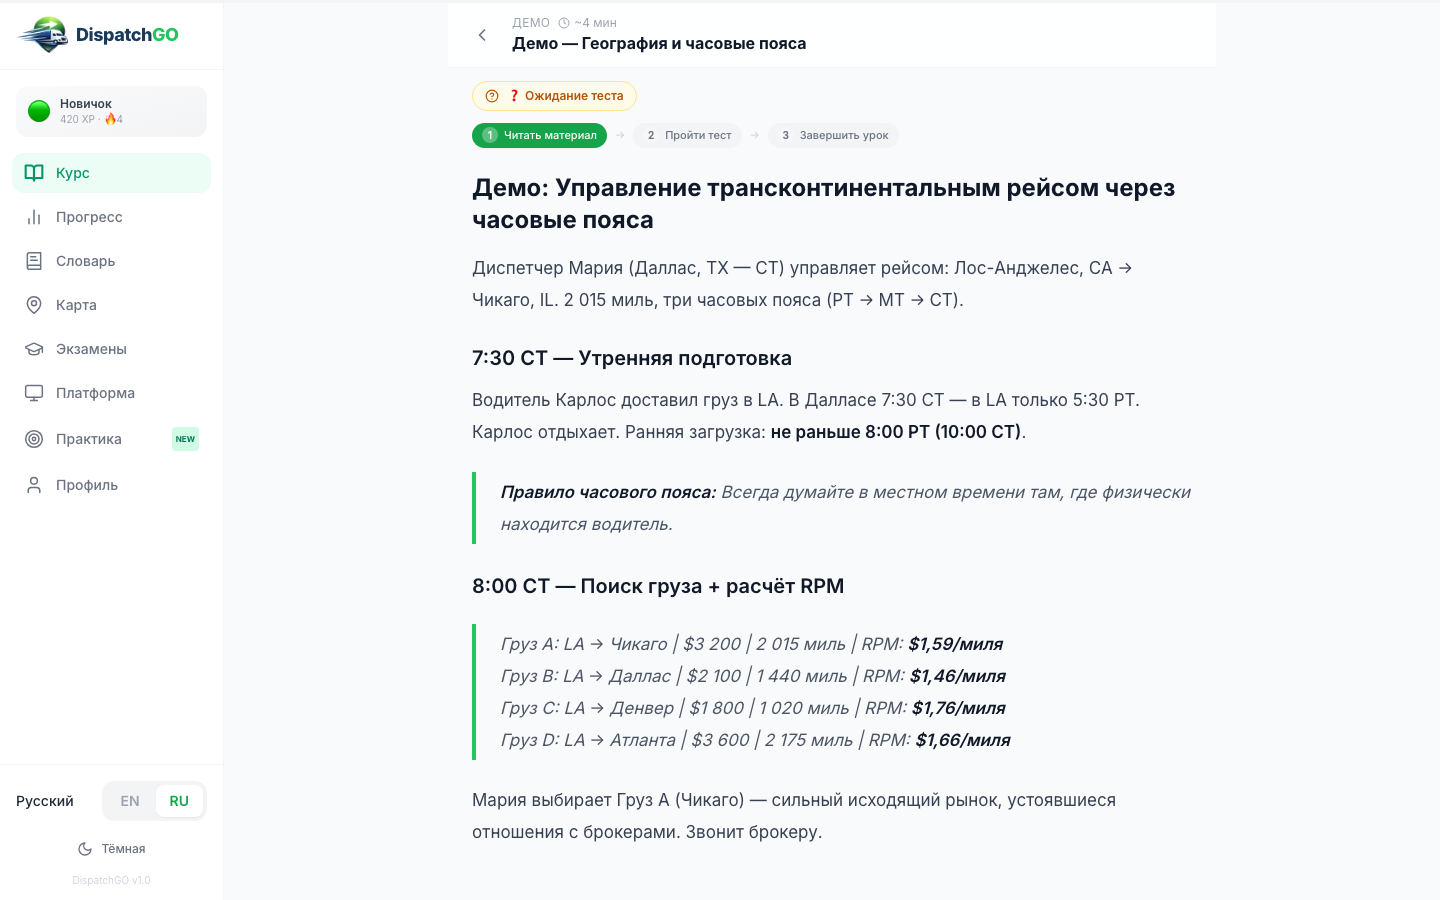
Task: Click the heading 7:30 CT — Утренняя подготовка
Action: 632,358
